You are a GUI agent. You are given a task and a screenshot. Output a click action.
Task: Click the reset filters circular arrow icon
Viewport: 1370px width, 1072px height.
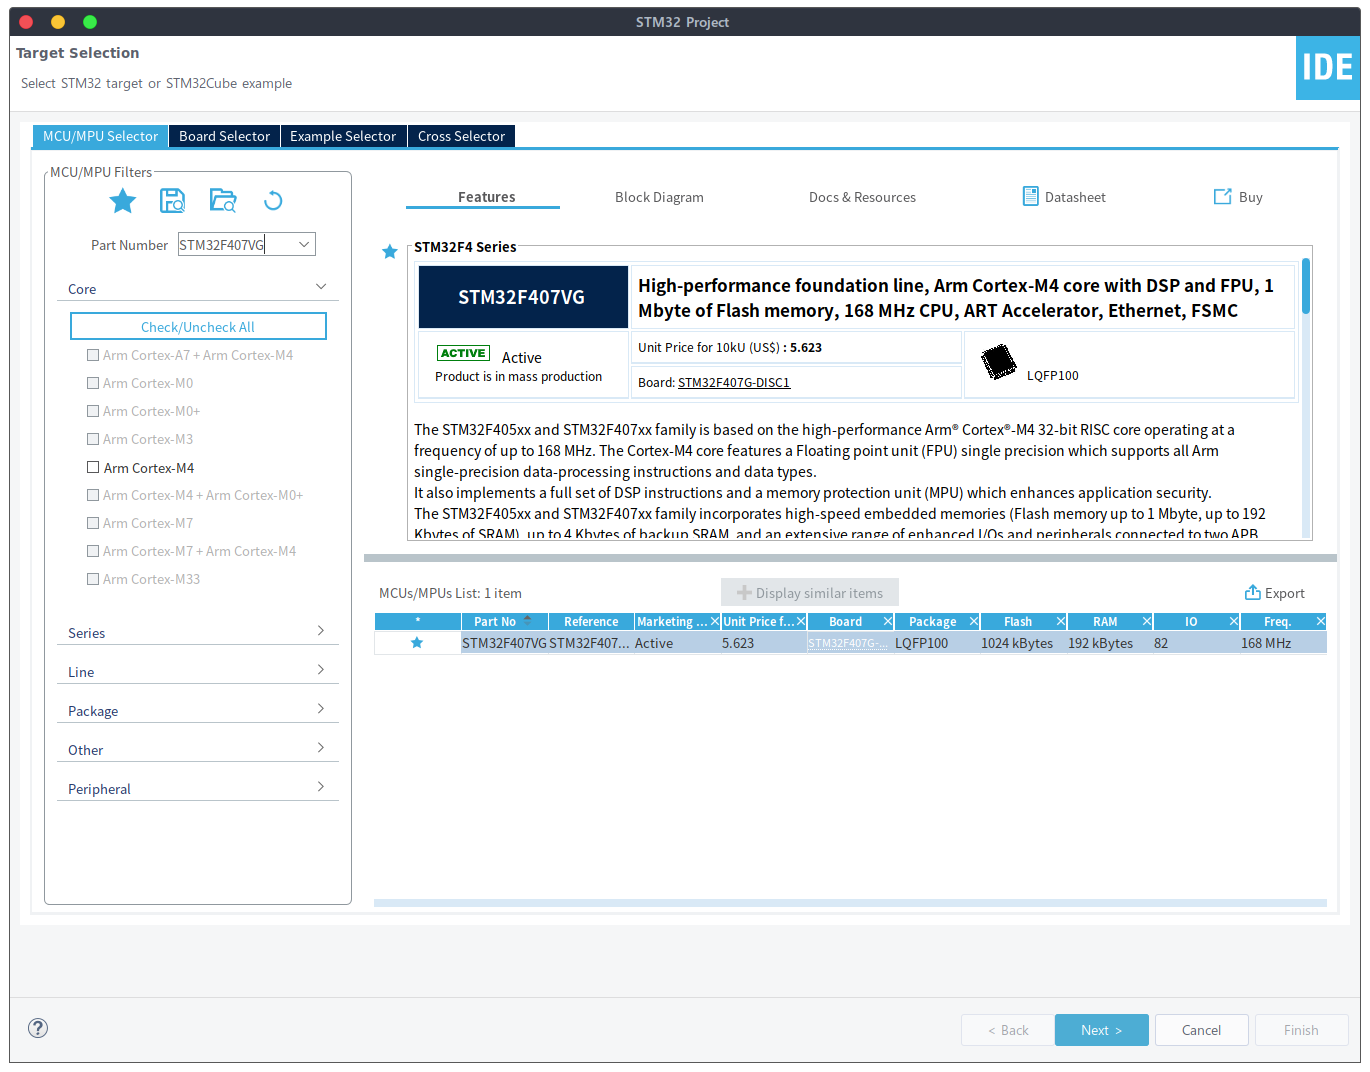[273, 201]
